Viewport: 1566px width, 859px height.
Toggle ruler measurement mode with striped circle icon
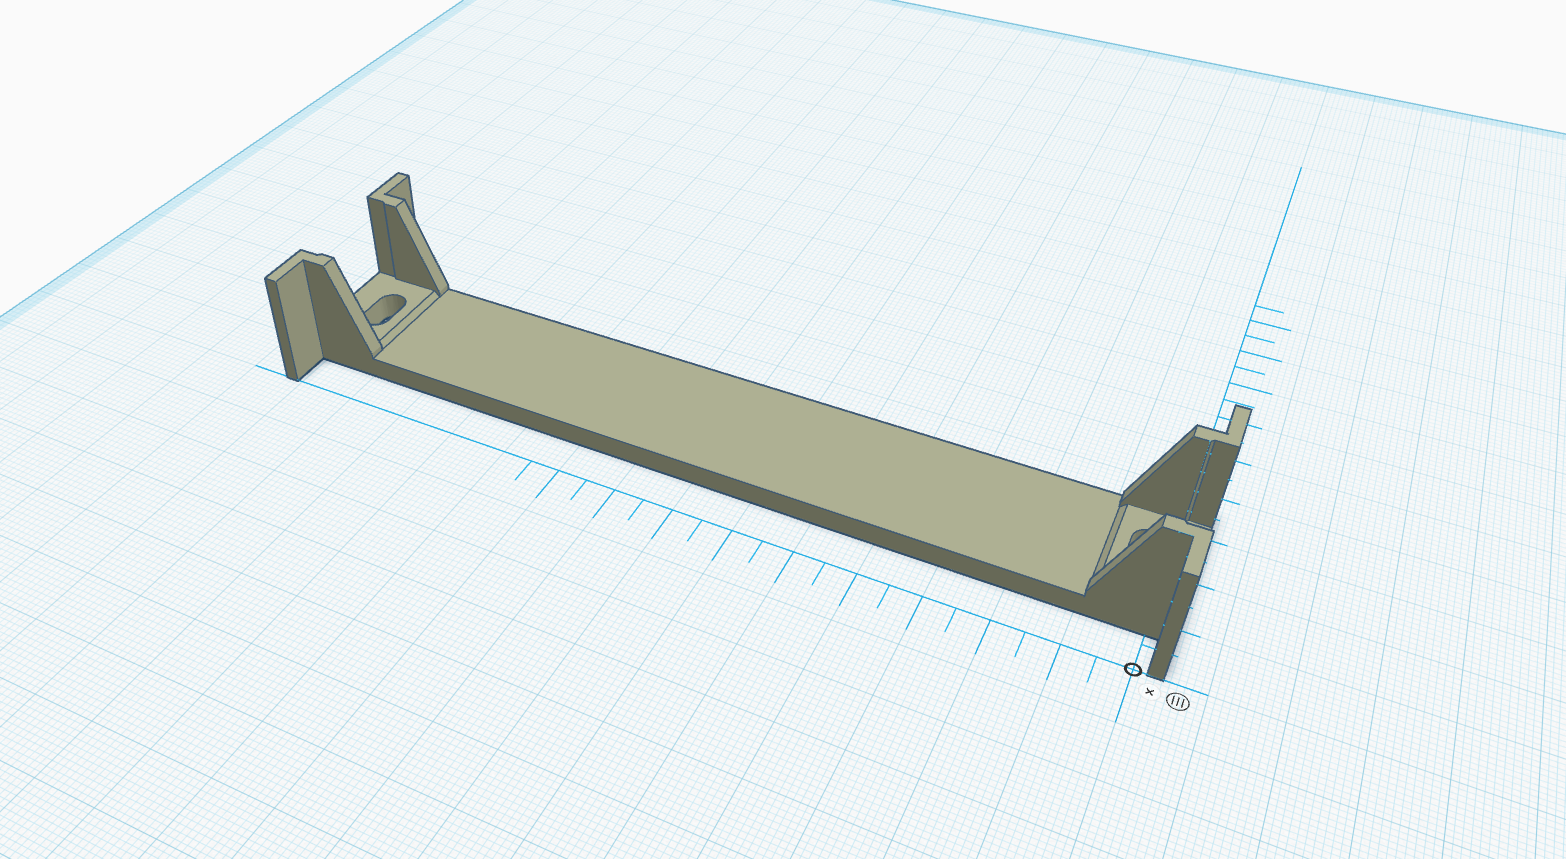coord(1178,702)
